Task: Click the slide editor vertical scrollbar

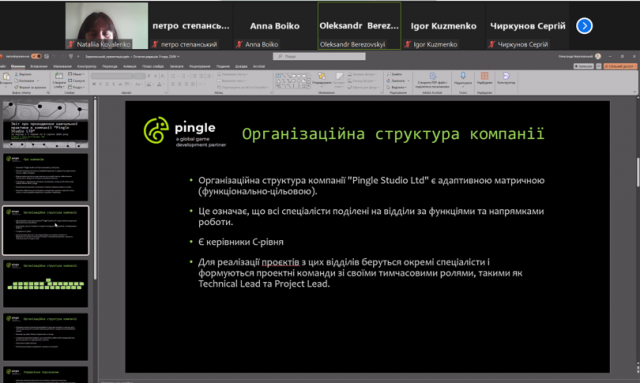Action: [x=637, y=171]
